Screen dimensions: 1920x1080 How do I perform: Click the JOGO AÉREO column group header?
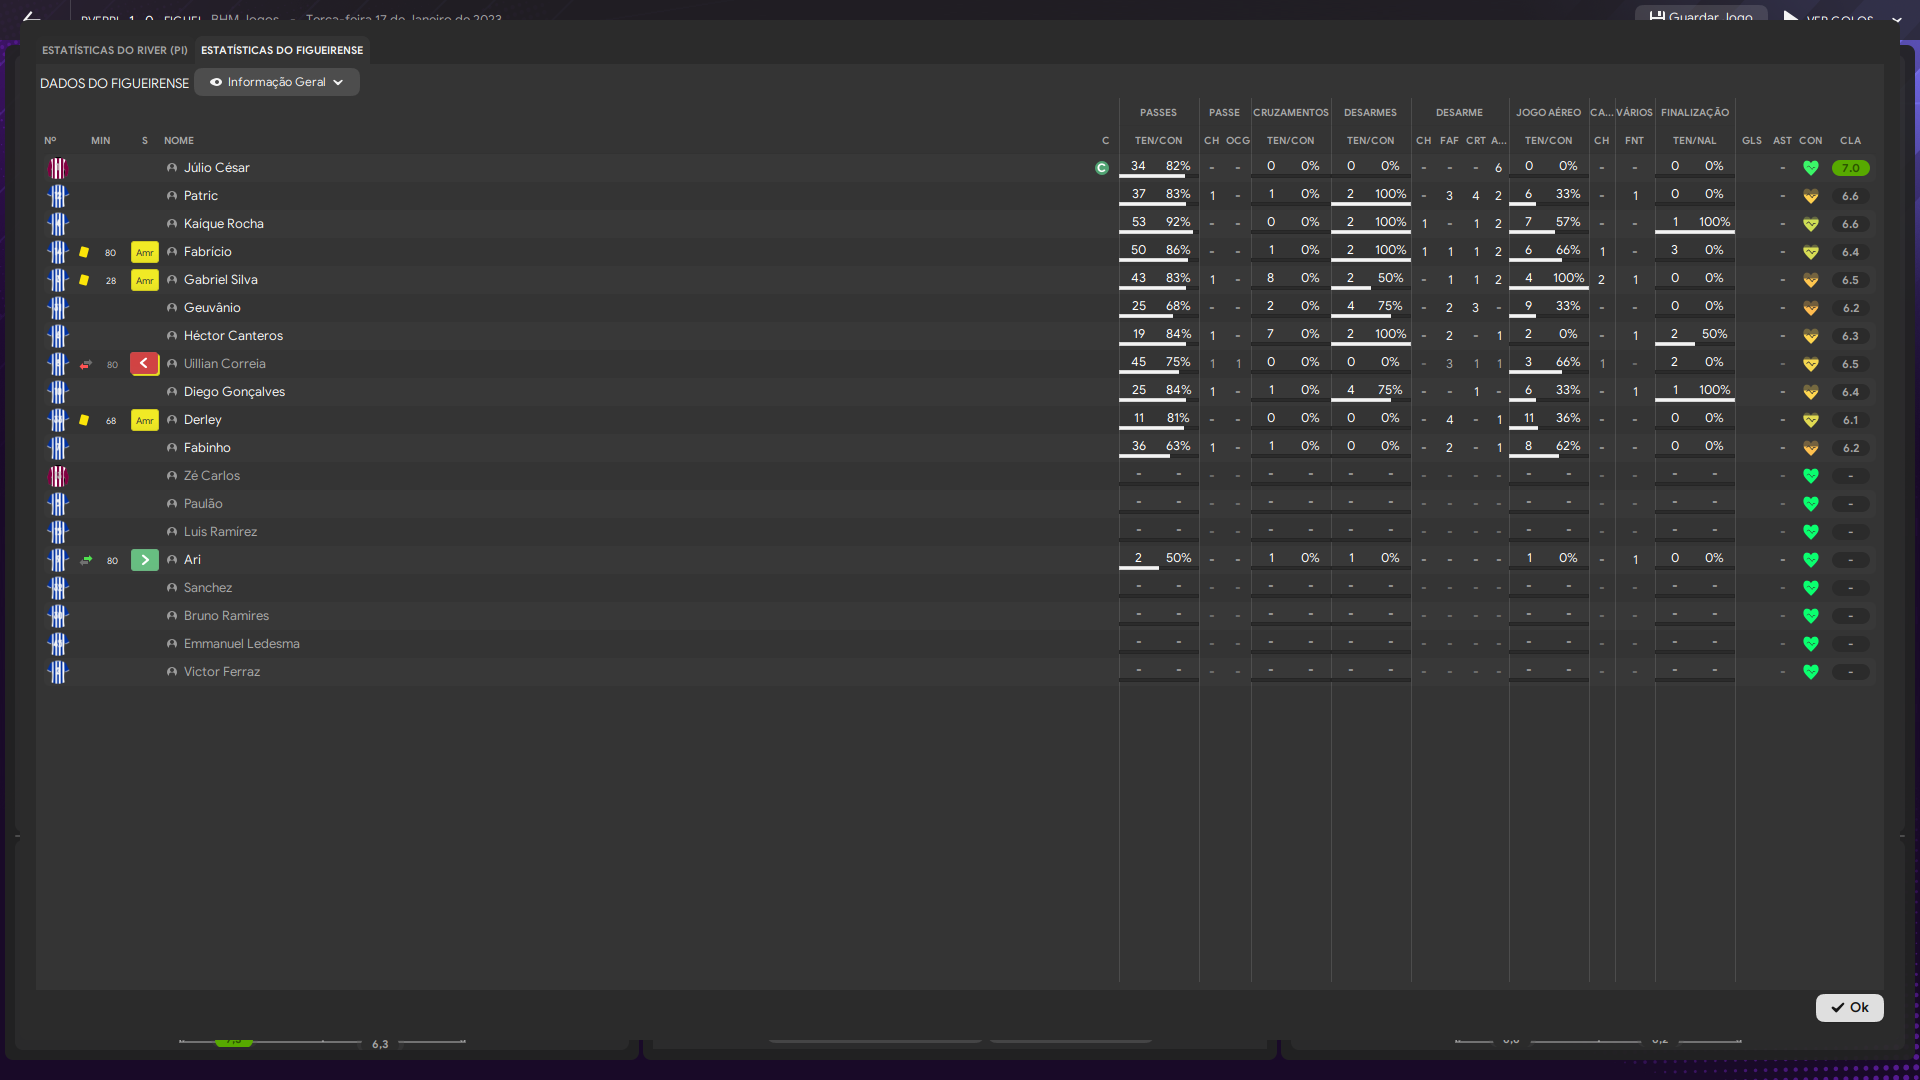pyautogui.click(x=1548, y=113)
